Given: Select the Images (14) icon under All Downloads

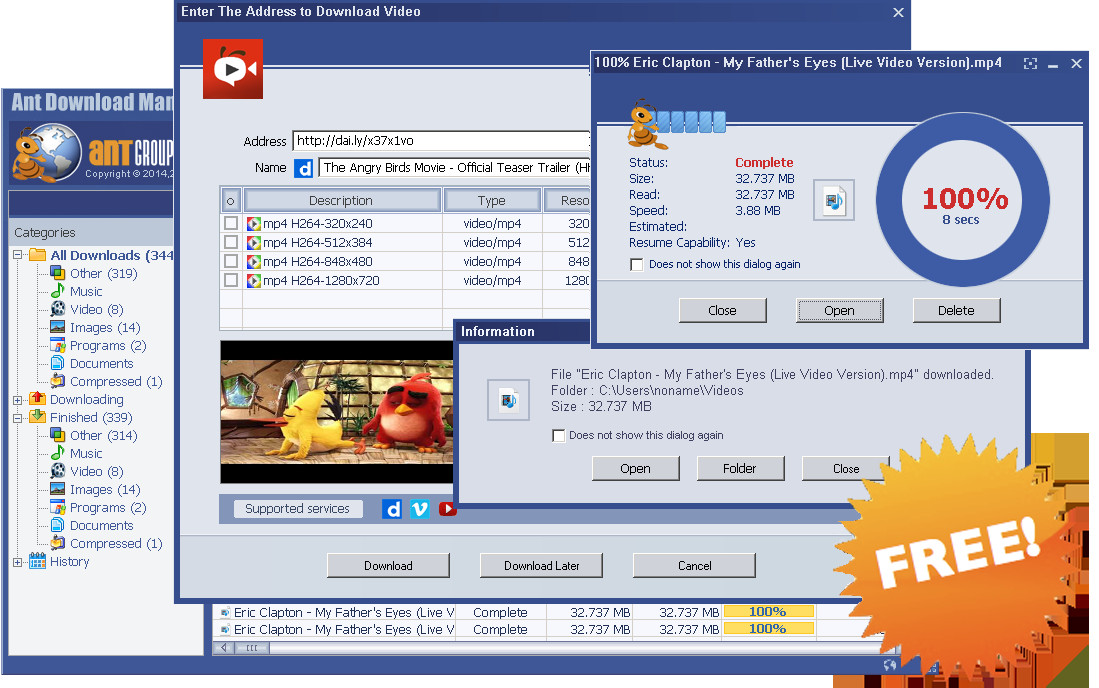Looking at the screenshot, I should (x=57, y=327).
